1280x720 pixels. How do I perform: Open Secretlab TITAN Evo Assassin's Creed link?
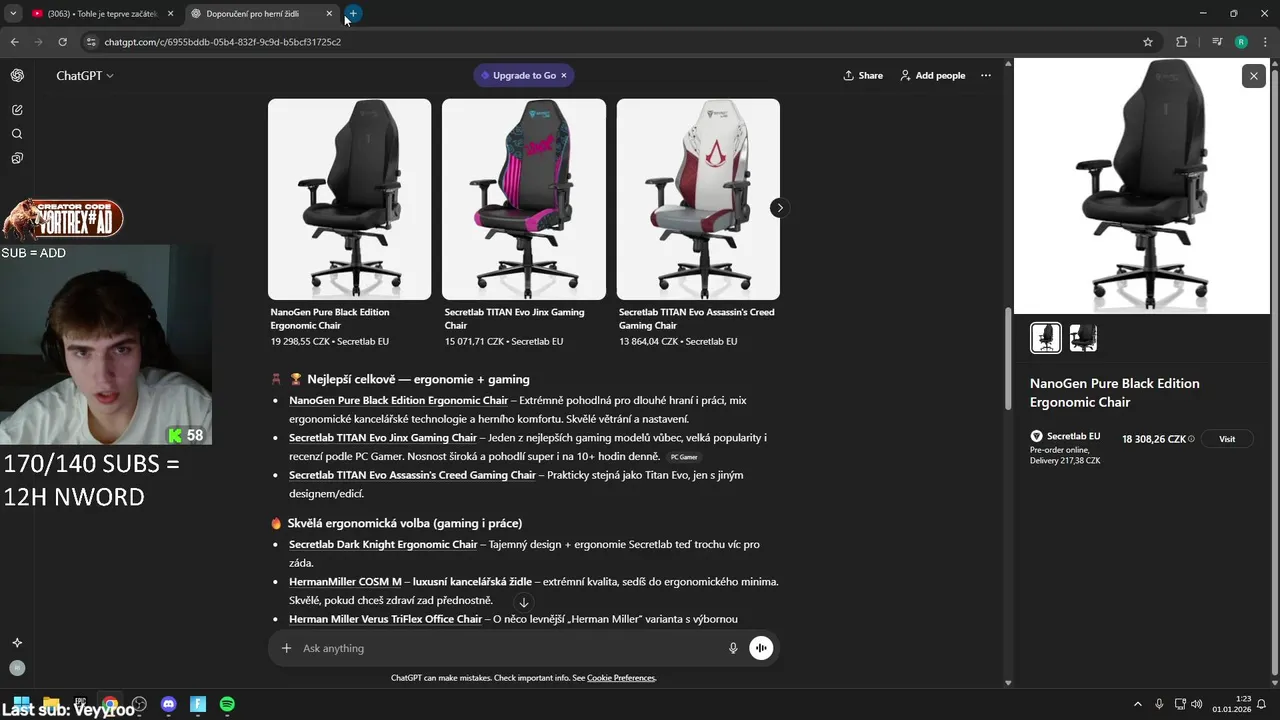coord(412,475)
